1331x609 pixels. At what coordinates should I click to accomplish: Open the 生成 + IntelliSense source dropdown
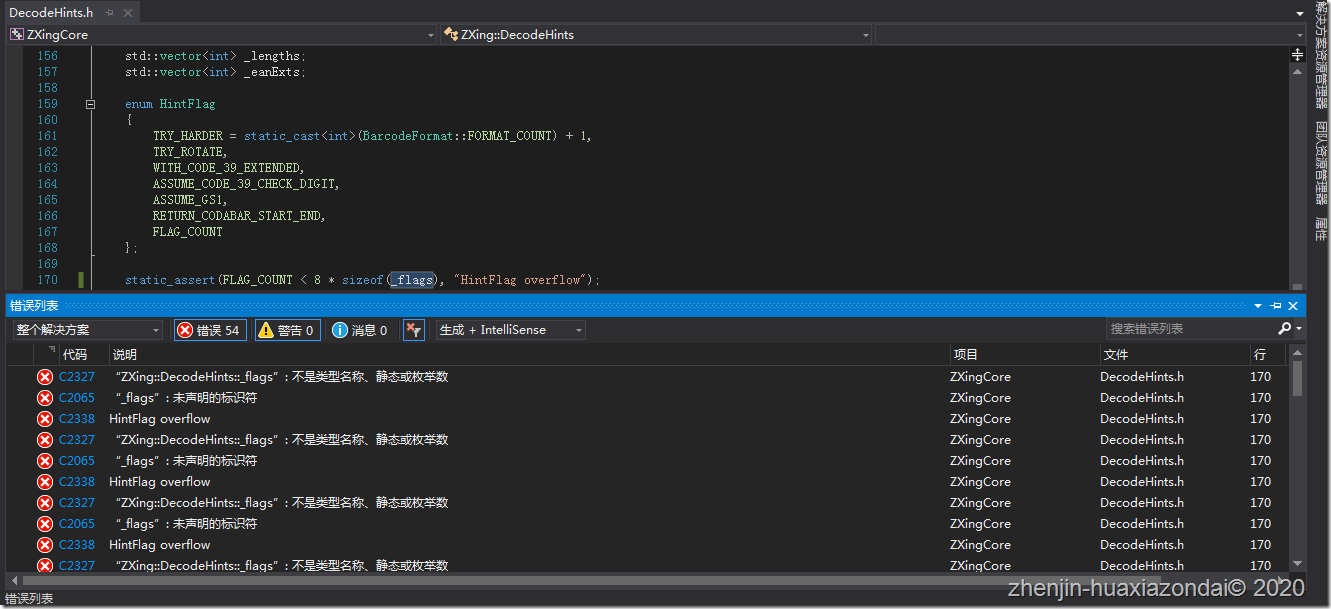coord(511,330)
